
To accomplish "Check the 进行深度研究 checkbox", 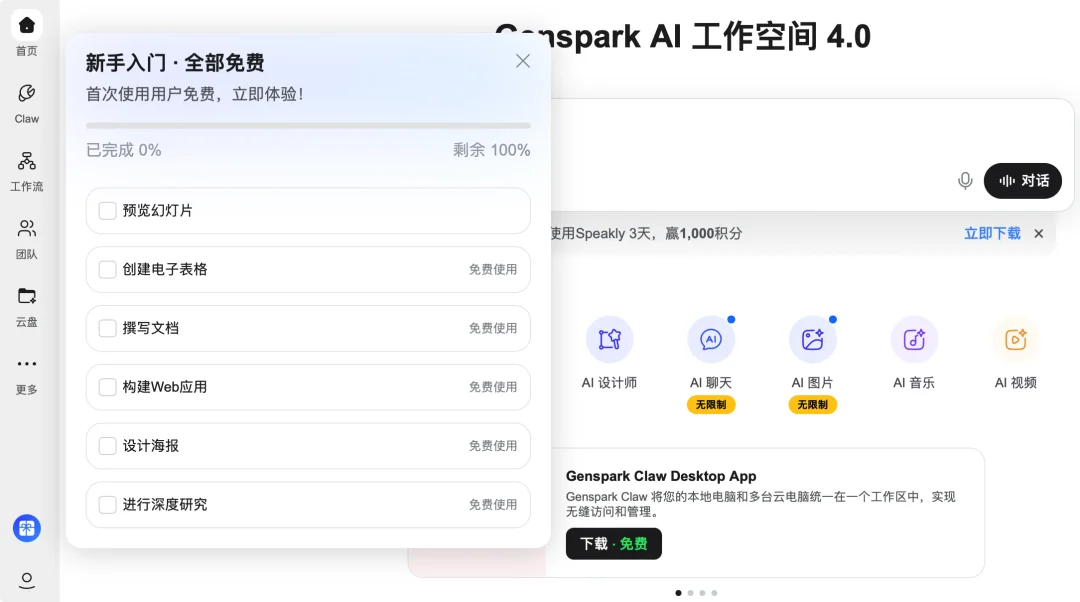I will tap(107, 505).
